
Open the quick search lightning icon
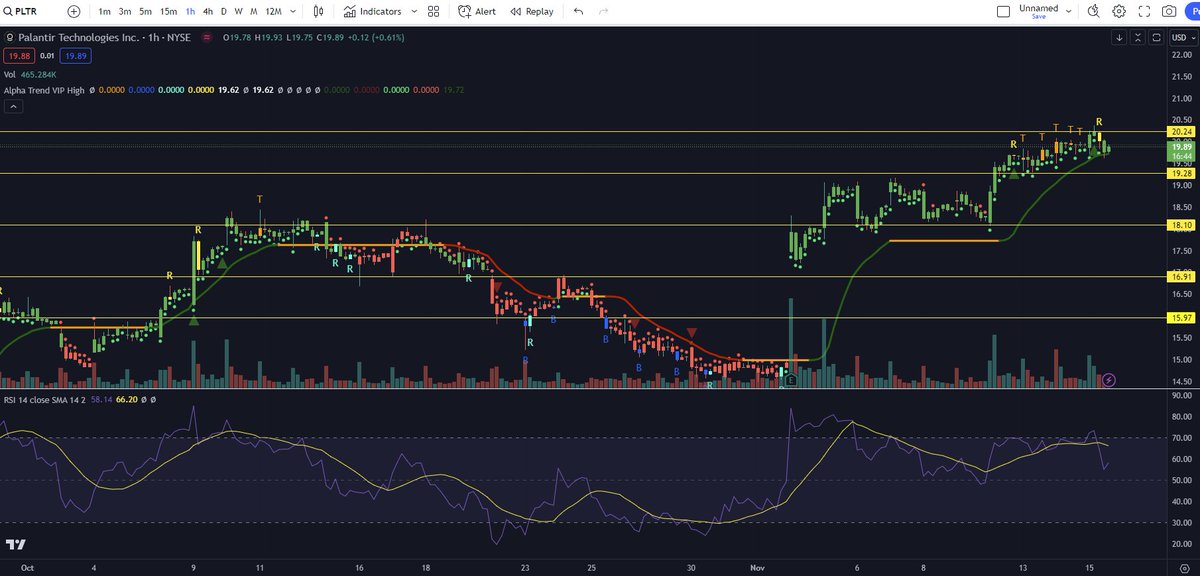[1093, 12]
